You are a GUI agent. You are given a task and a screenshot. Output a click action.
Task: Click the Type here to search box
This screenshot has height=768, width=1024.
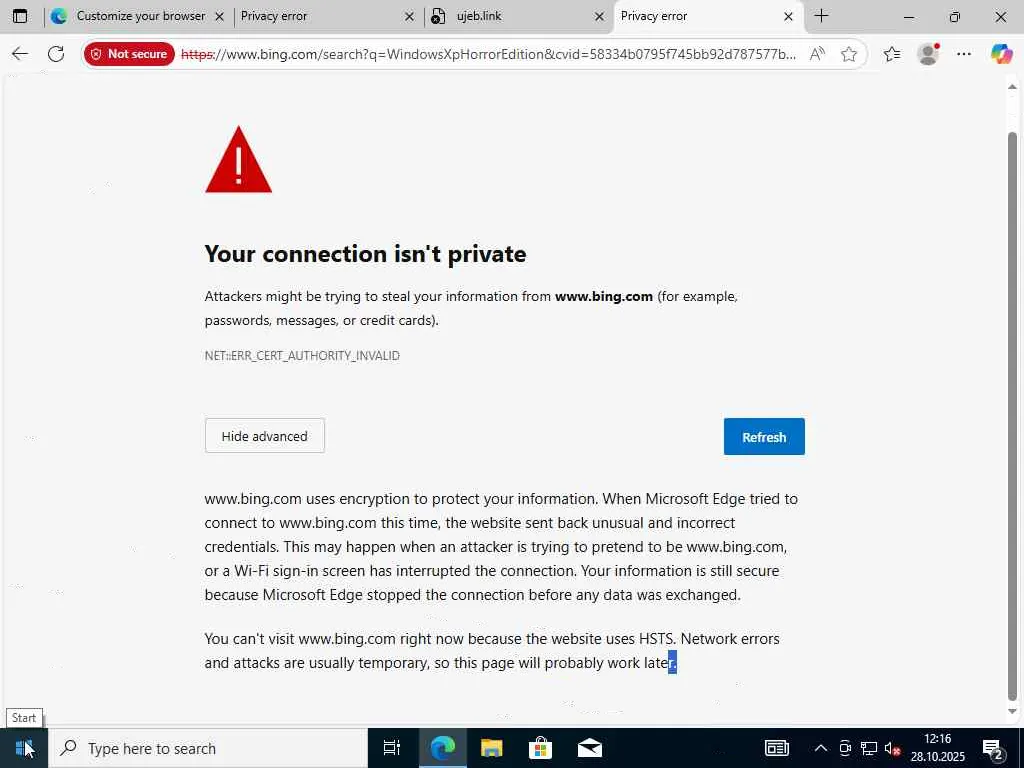coord(210,748)
